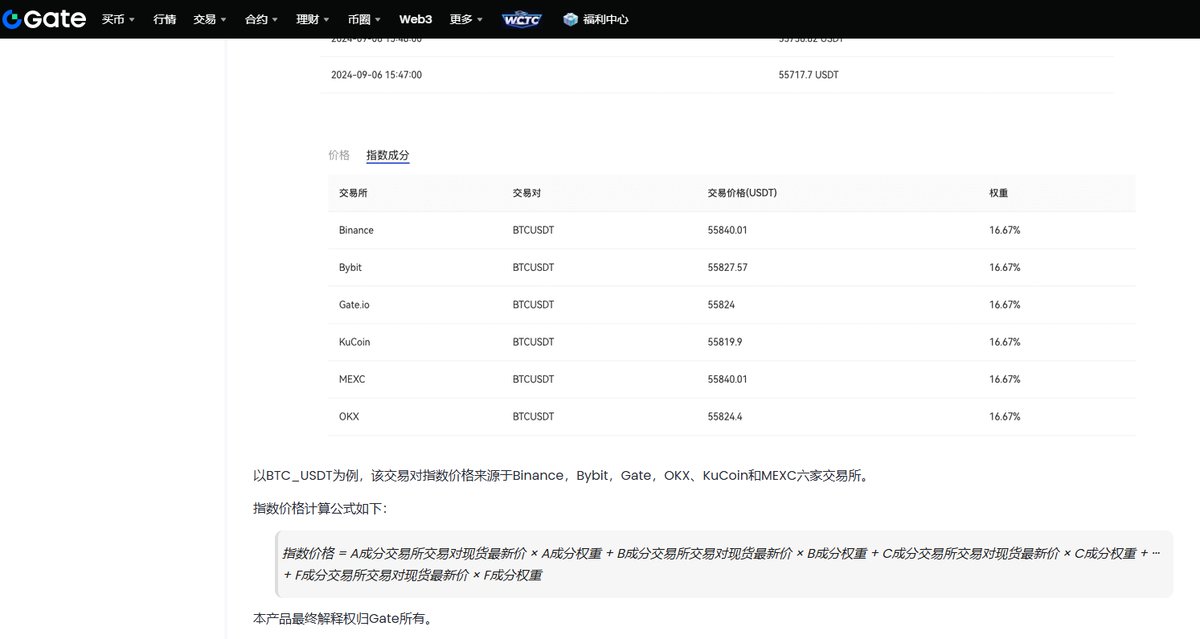Click the 2024-09-06 15:47:00 timestamp
Viewport: 1200px width, 639px height.
click(x=376, y=75)
